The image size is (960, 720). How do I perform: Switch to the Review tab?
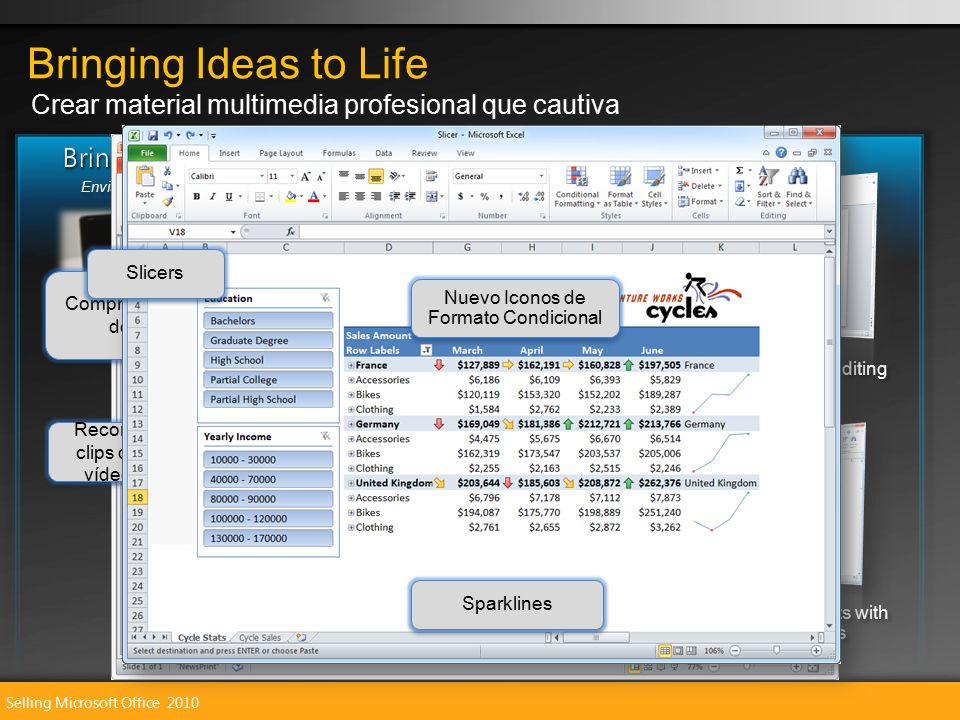click(424, 153)
